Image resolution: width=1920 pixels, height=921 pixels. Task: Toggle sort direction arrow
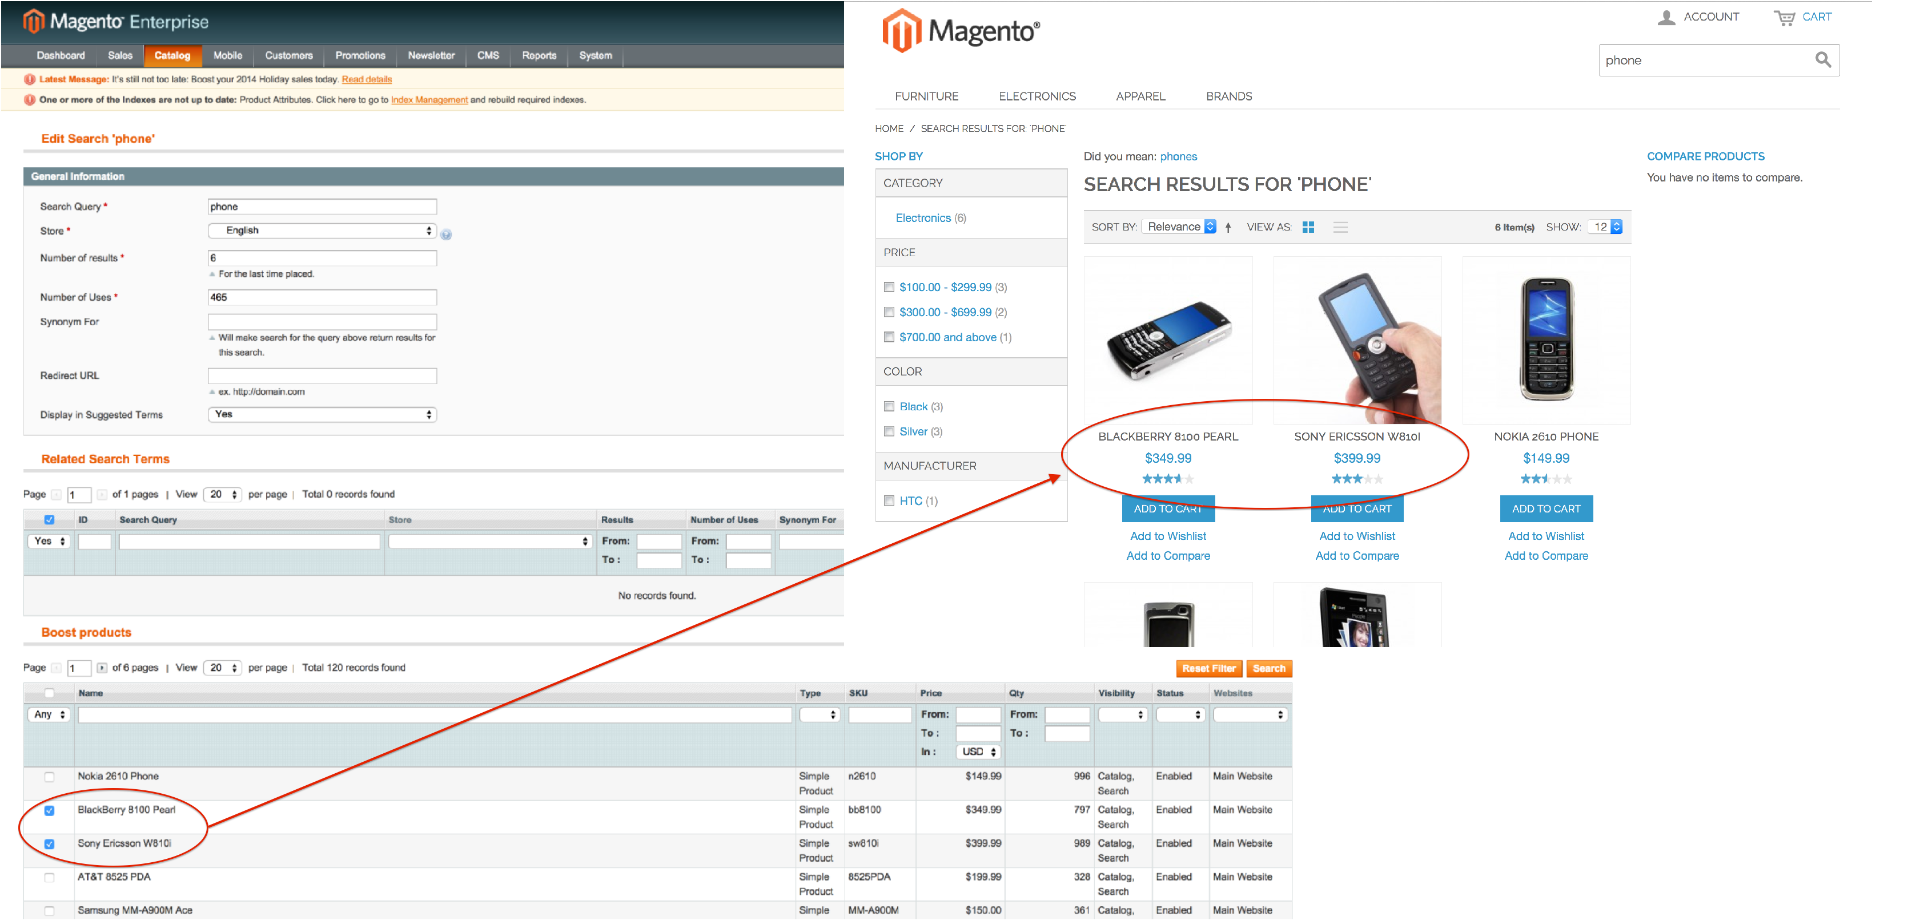click(x=1228, y=227)
